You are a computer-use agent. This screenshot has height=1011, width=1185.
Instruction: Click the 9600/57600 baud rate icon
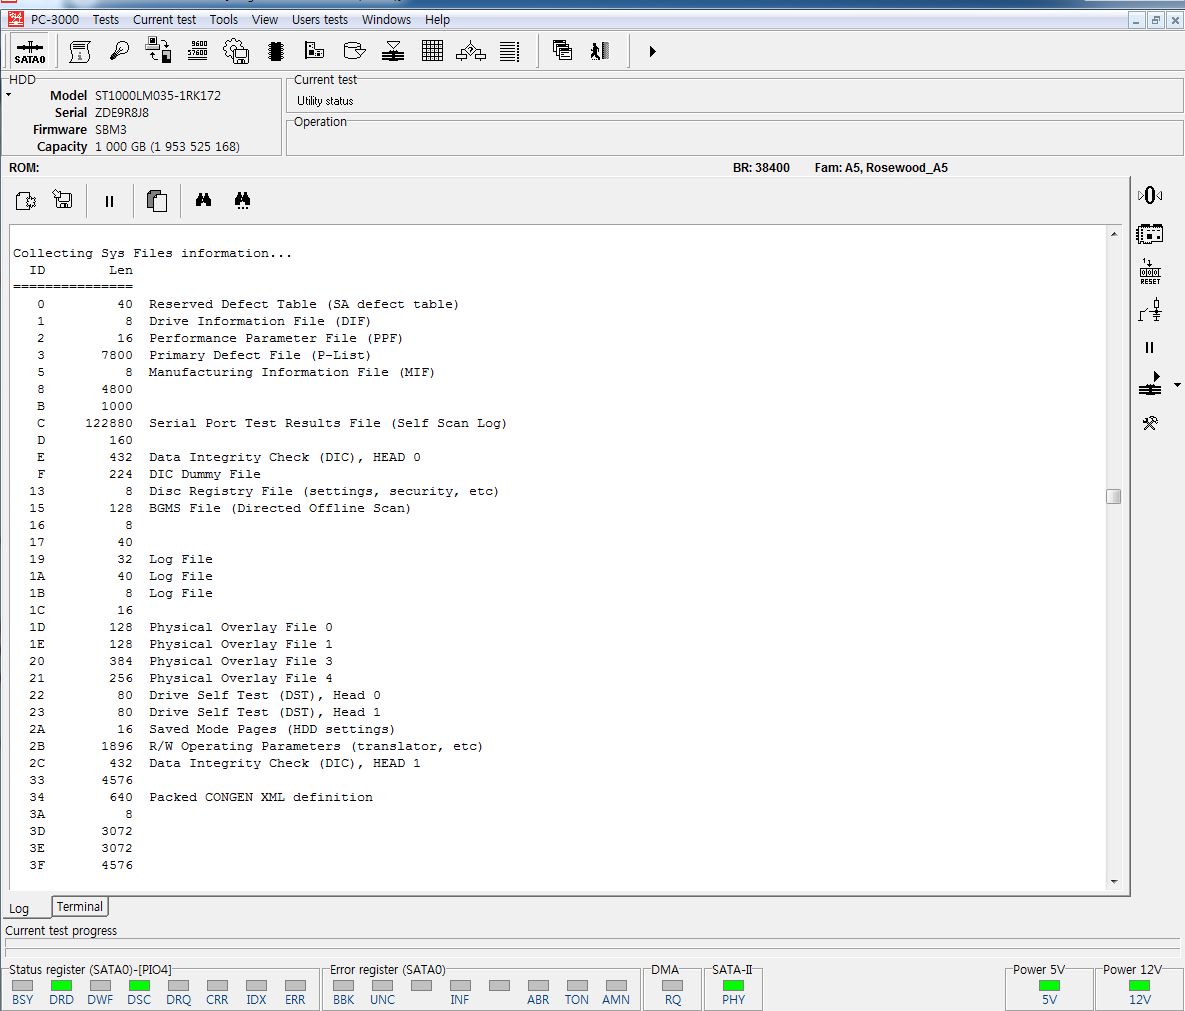click(x=198, y=51)
